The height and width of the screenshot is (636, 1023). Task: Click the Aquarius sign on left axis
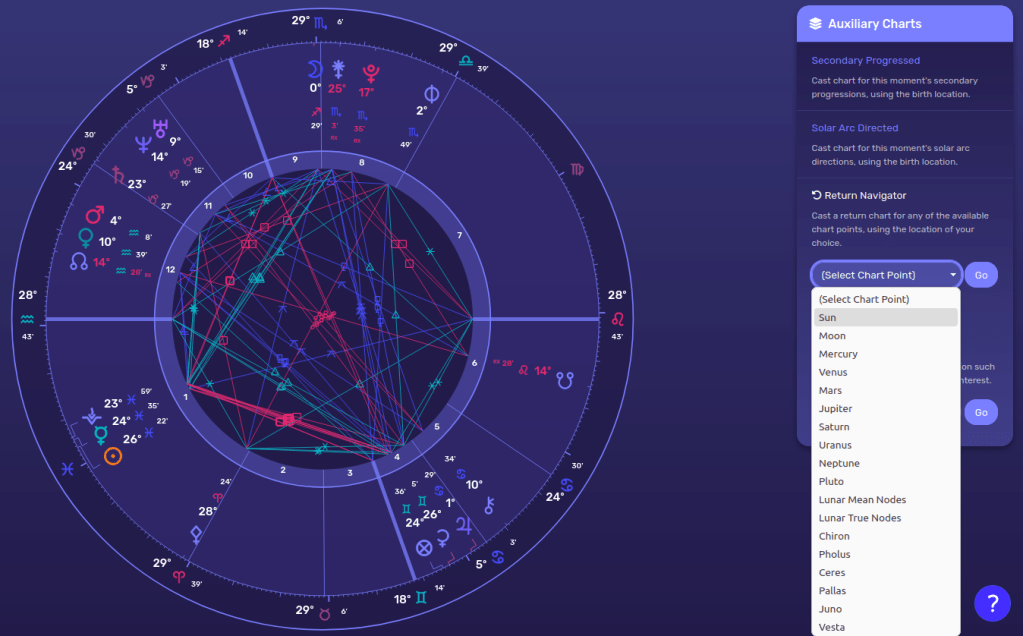(27, 318)
